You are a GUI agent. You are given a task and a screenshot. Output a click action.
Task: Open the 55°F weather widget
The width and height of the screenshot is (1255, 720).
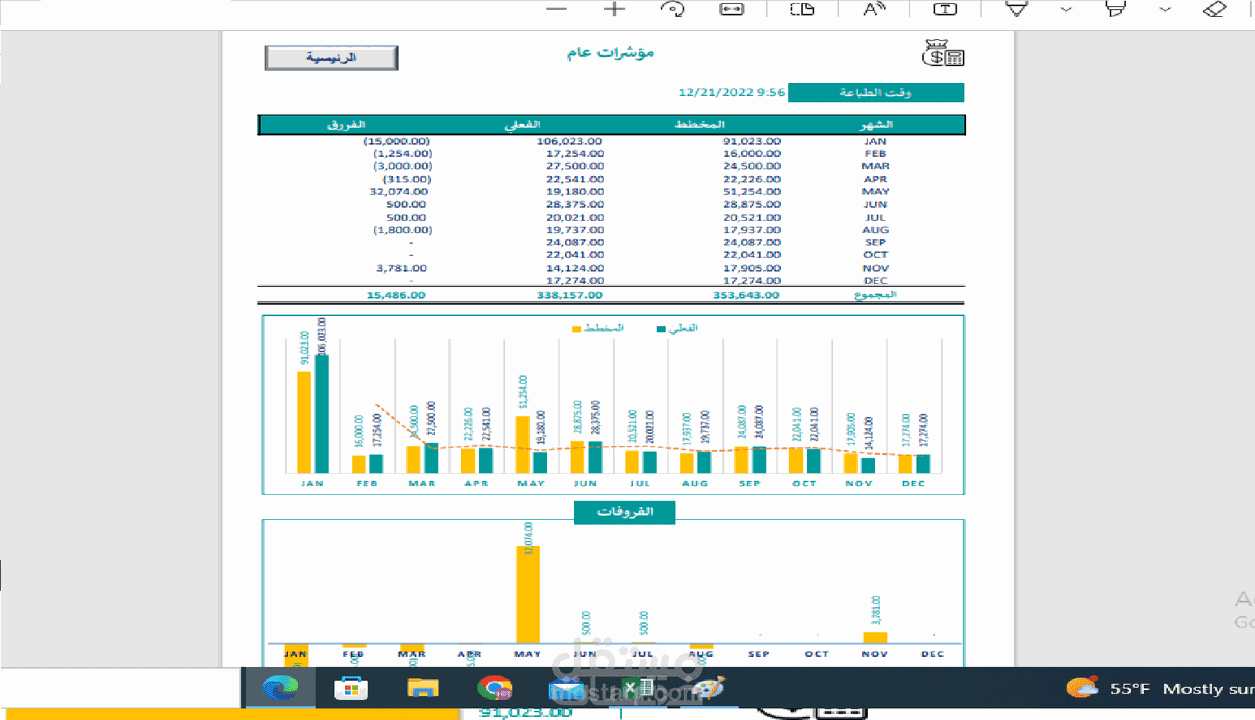(1160, 689)
